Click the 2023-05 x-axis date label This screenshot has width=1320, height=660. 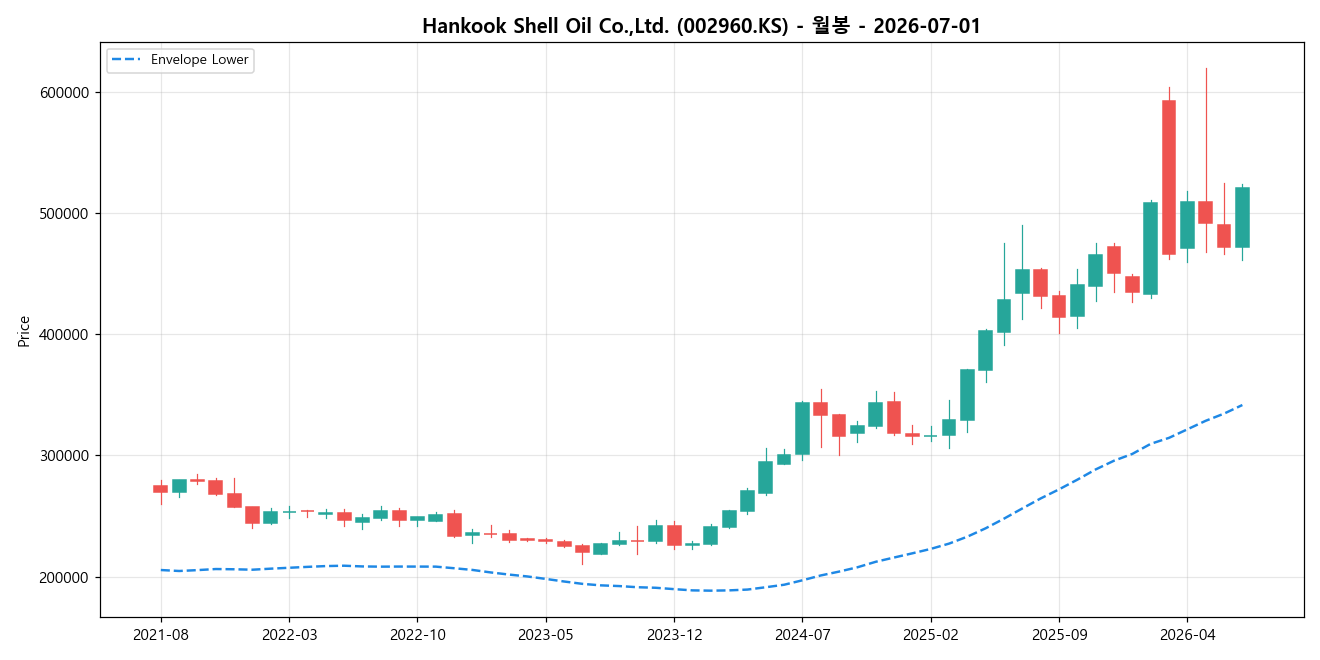(x=546, y=635)
